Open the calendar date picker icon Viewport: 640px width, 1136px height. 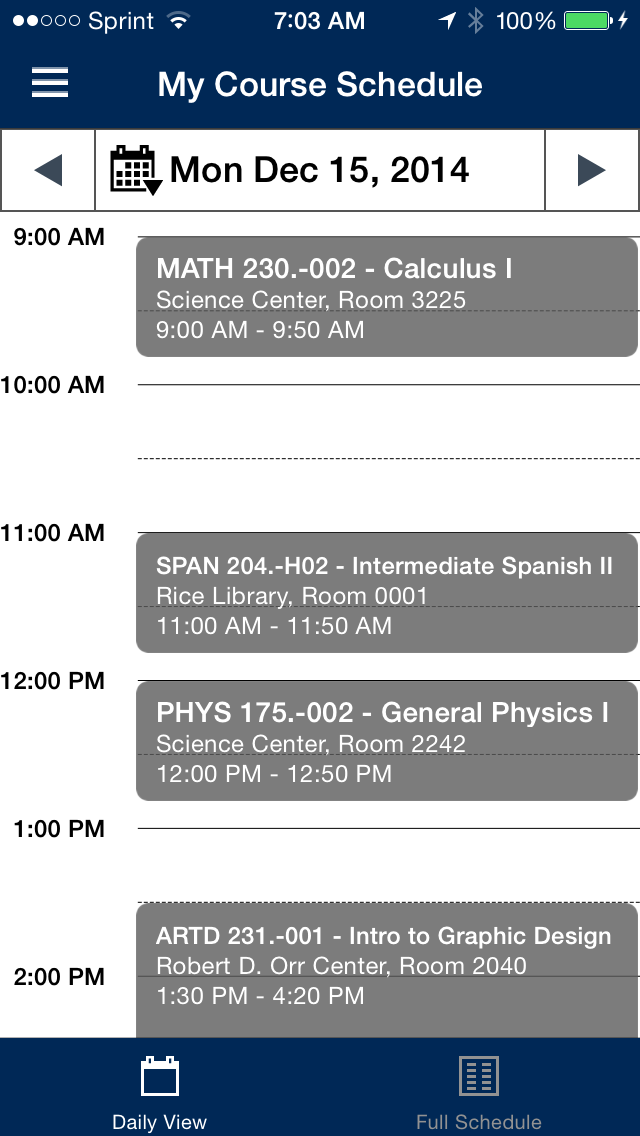tap(136, 170)
